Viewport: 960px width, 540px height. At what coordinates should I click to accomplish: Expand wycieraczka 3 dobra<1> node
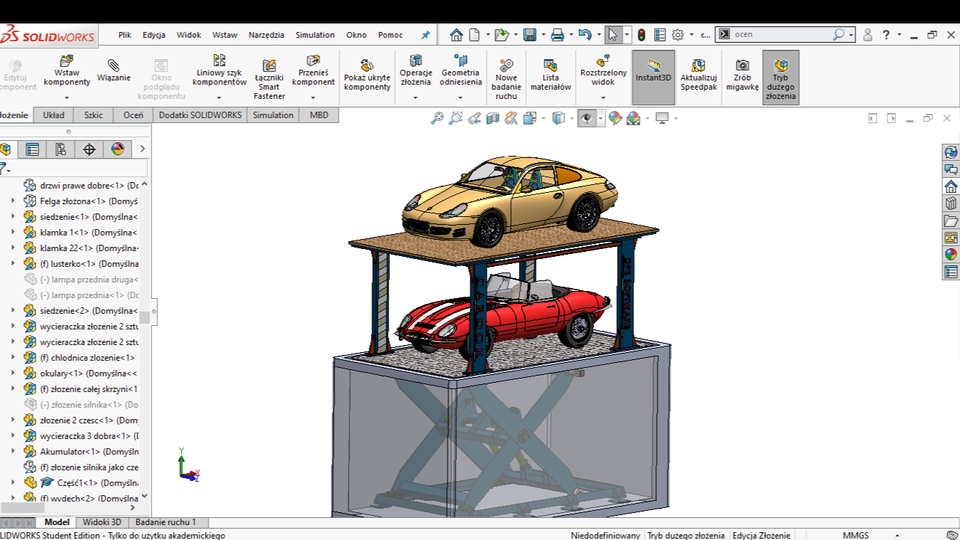(13, 435)
